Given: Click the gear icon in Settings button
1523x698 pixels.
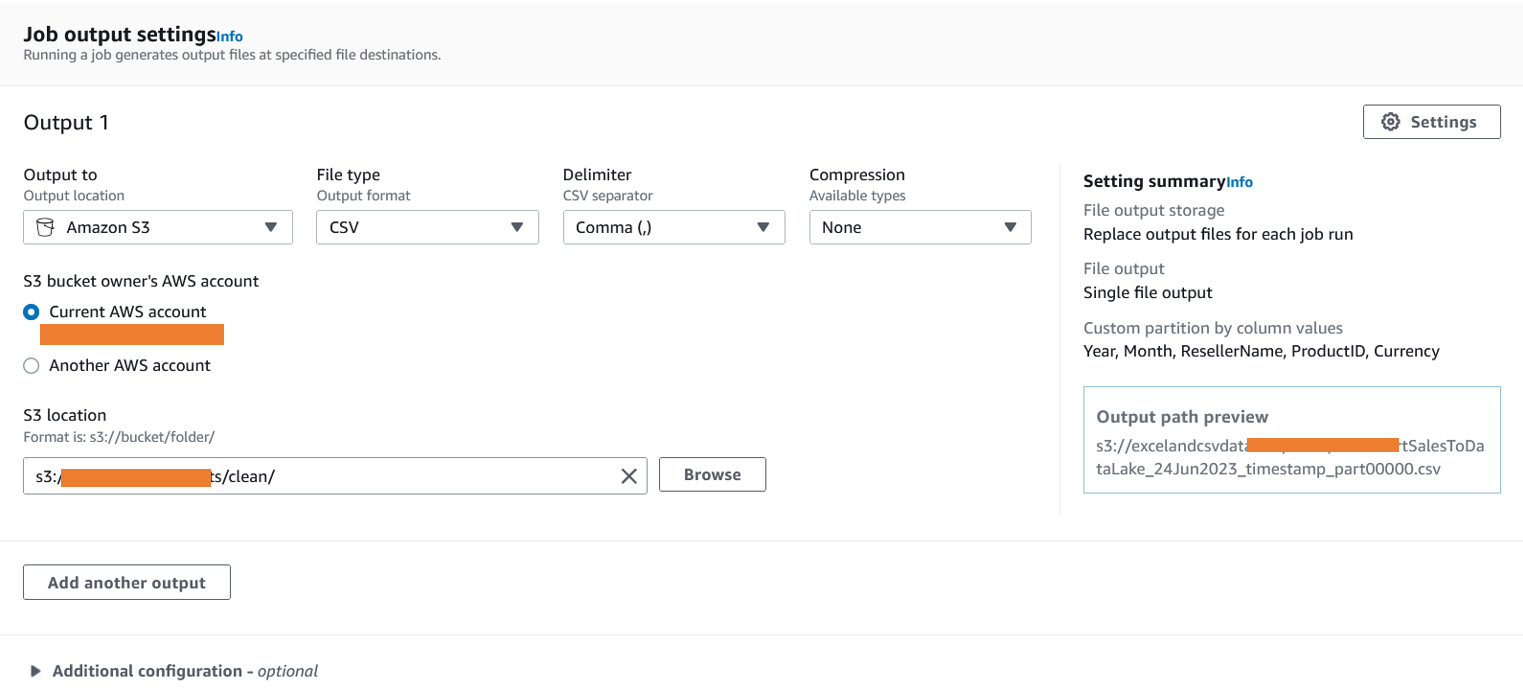Looking at the screenshot, I should [x=1390, y=122].
